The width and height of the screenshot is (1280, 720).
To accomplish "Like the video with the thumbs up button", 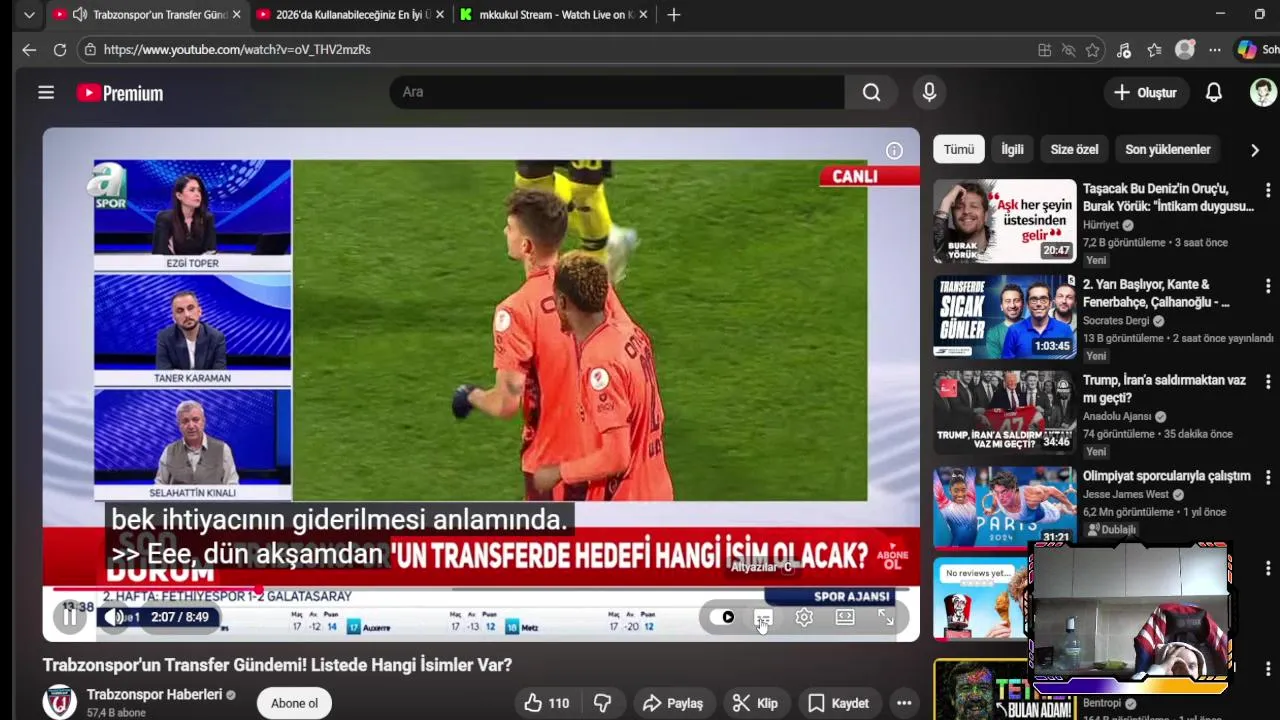I will (x=547, y=703).
